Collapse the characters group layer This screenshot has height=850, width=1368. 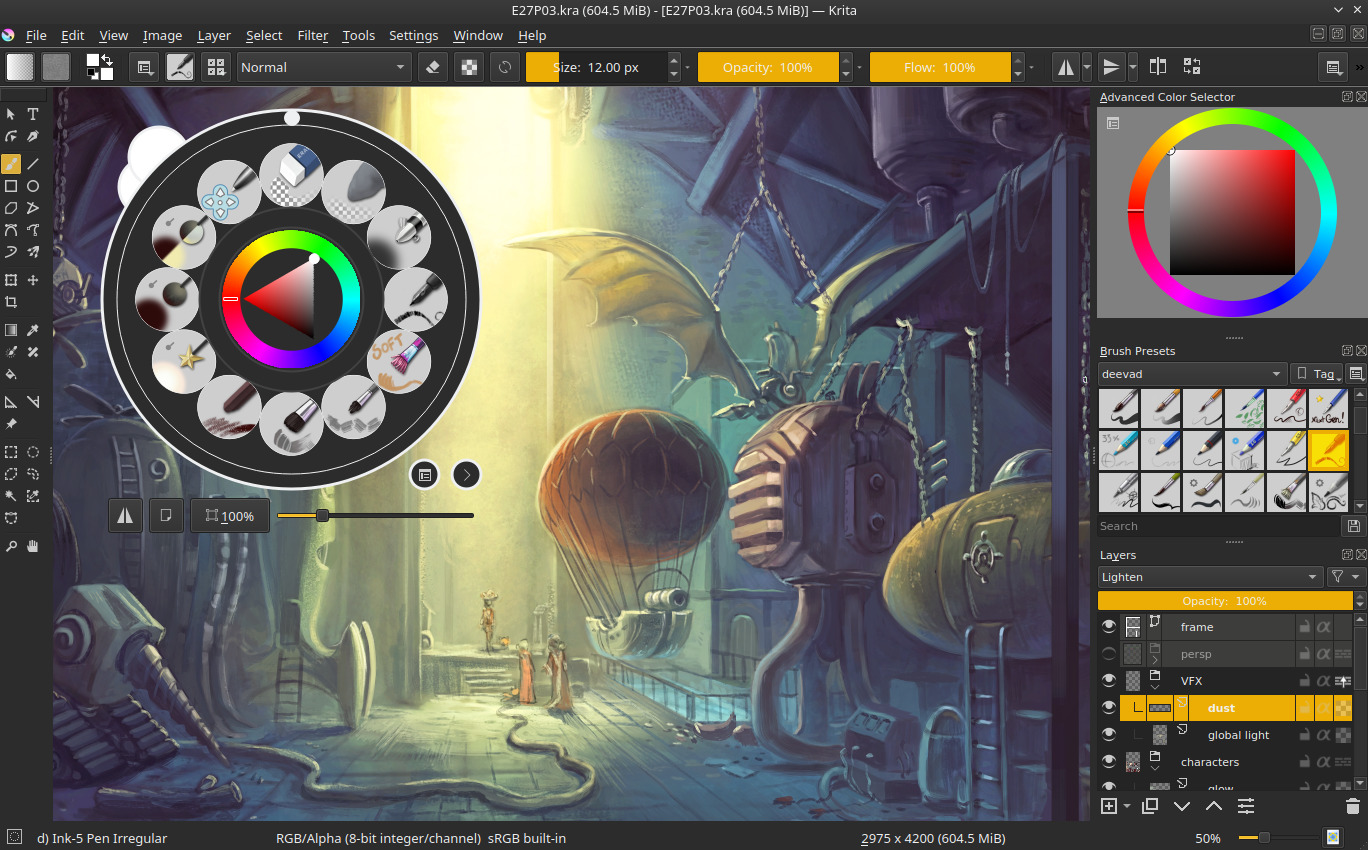pos(1155,768)
